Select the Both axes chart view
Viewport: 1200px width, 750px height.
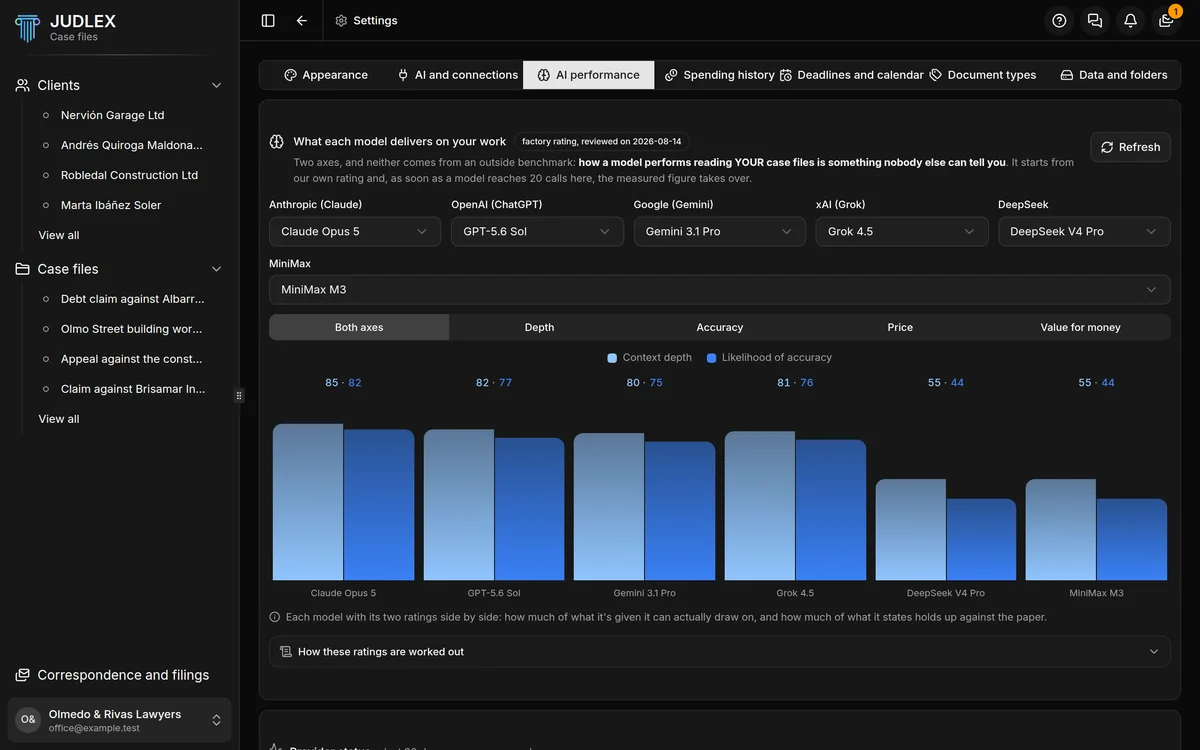[359, 327]
